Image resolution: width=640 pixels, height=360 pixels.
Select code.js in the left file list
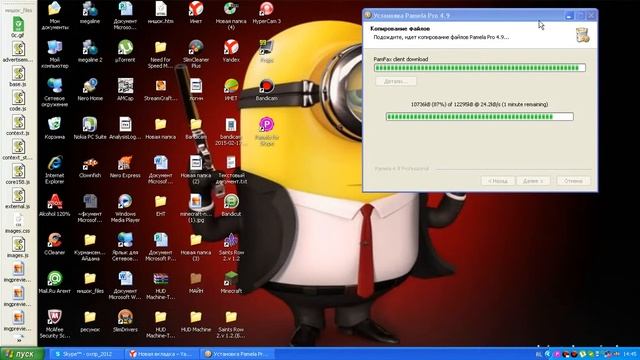click(18, 101)
